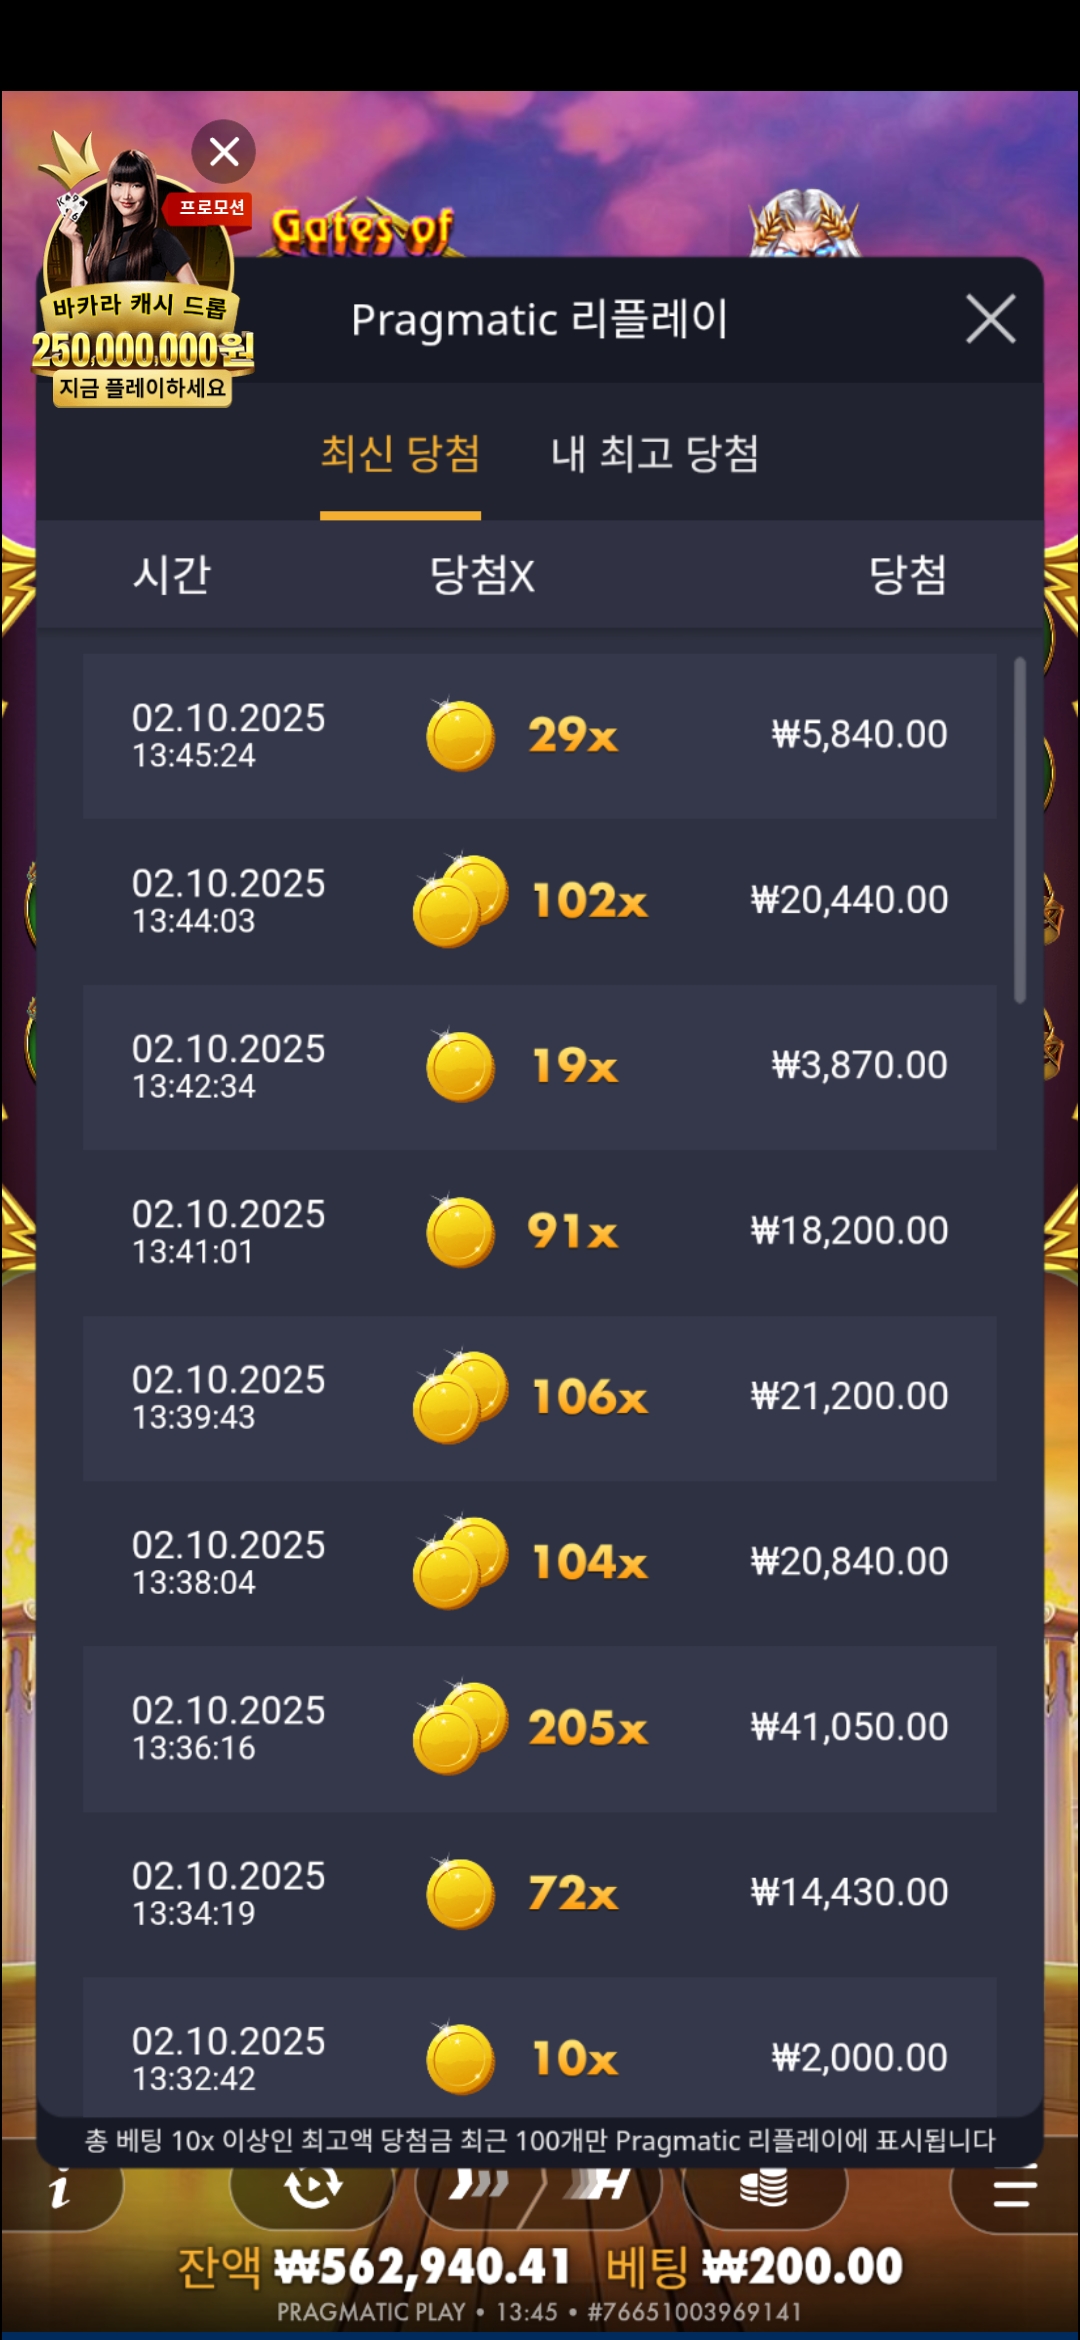Open the hamburger menu icon

1014,2190
